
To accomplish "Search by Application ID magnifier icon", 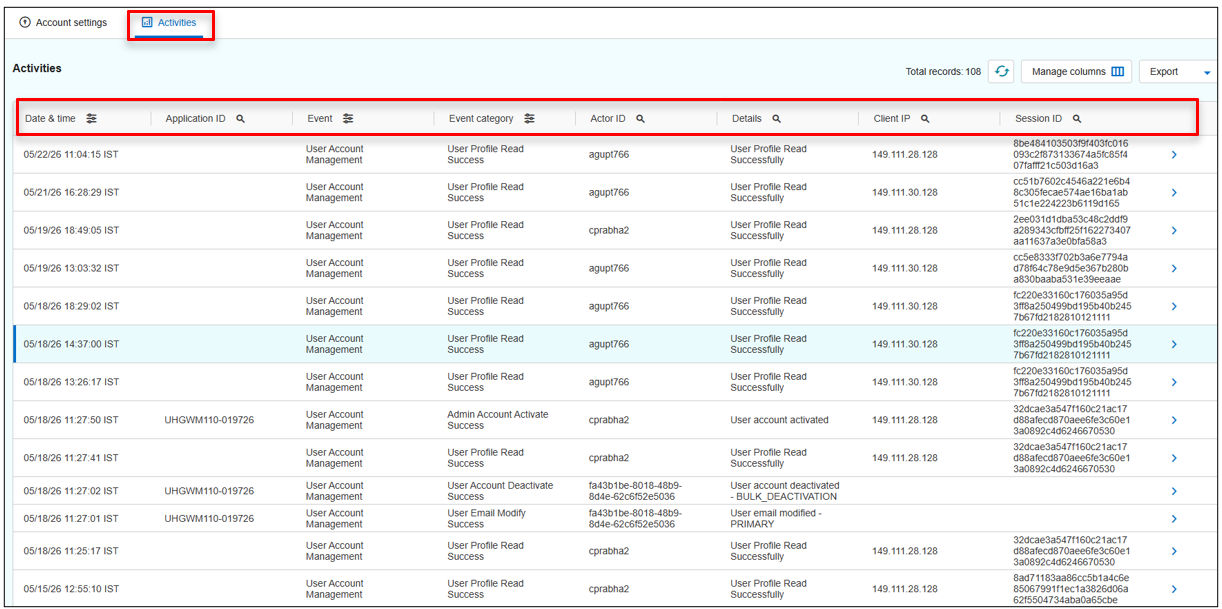I will click(240, 118).
